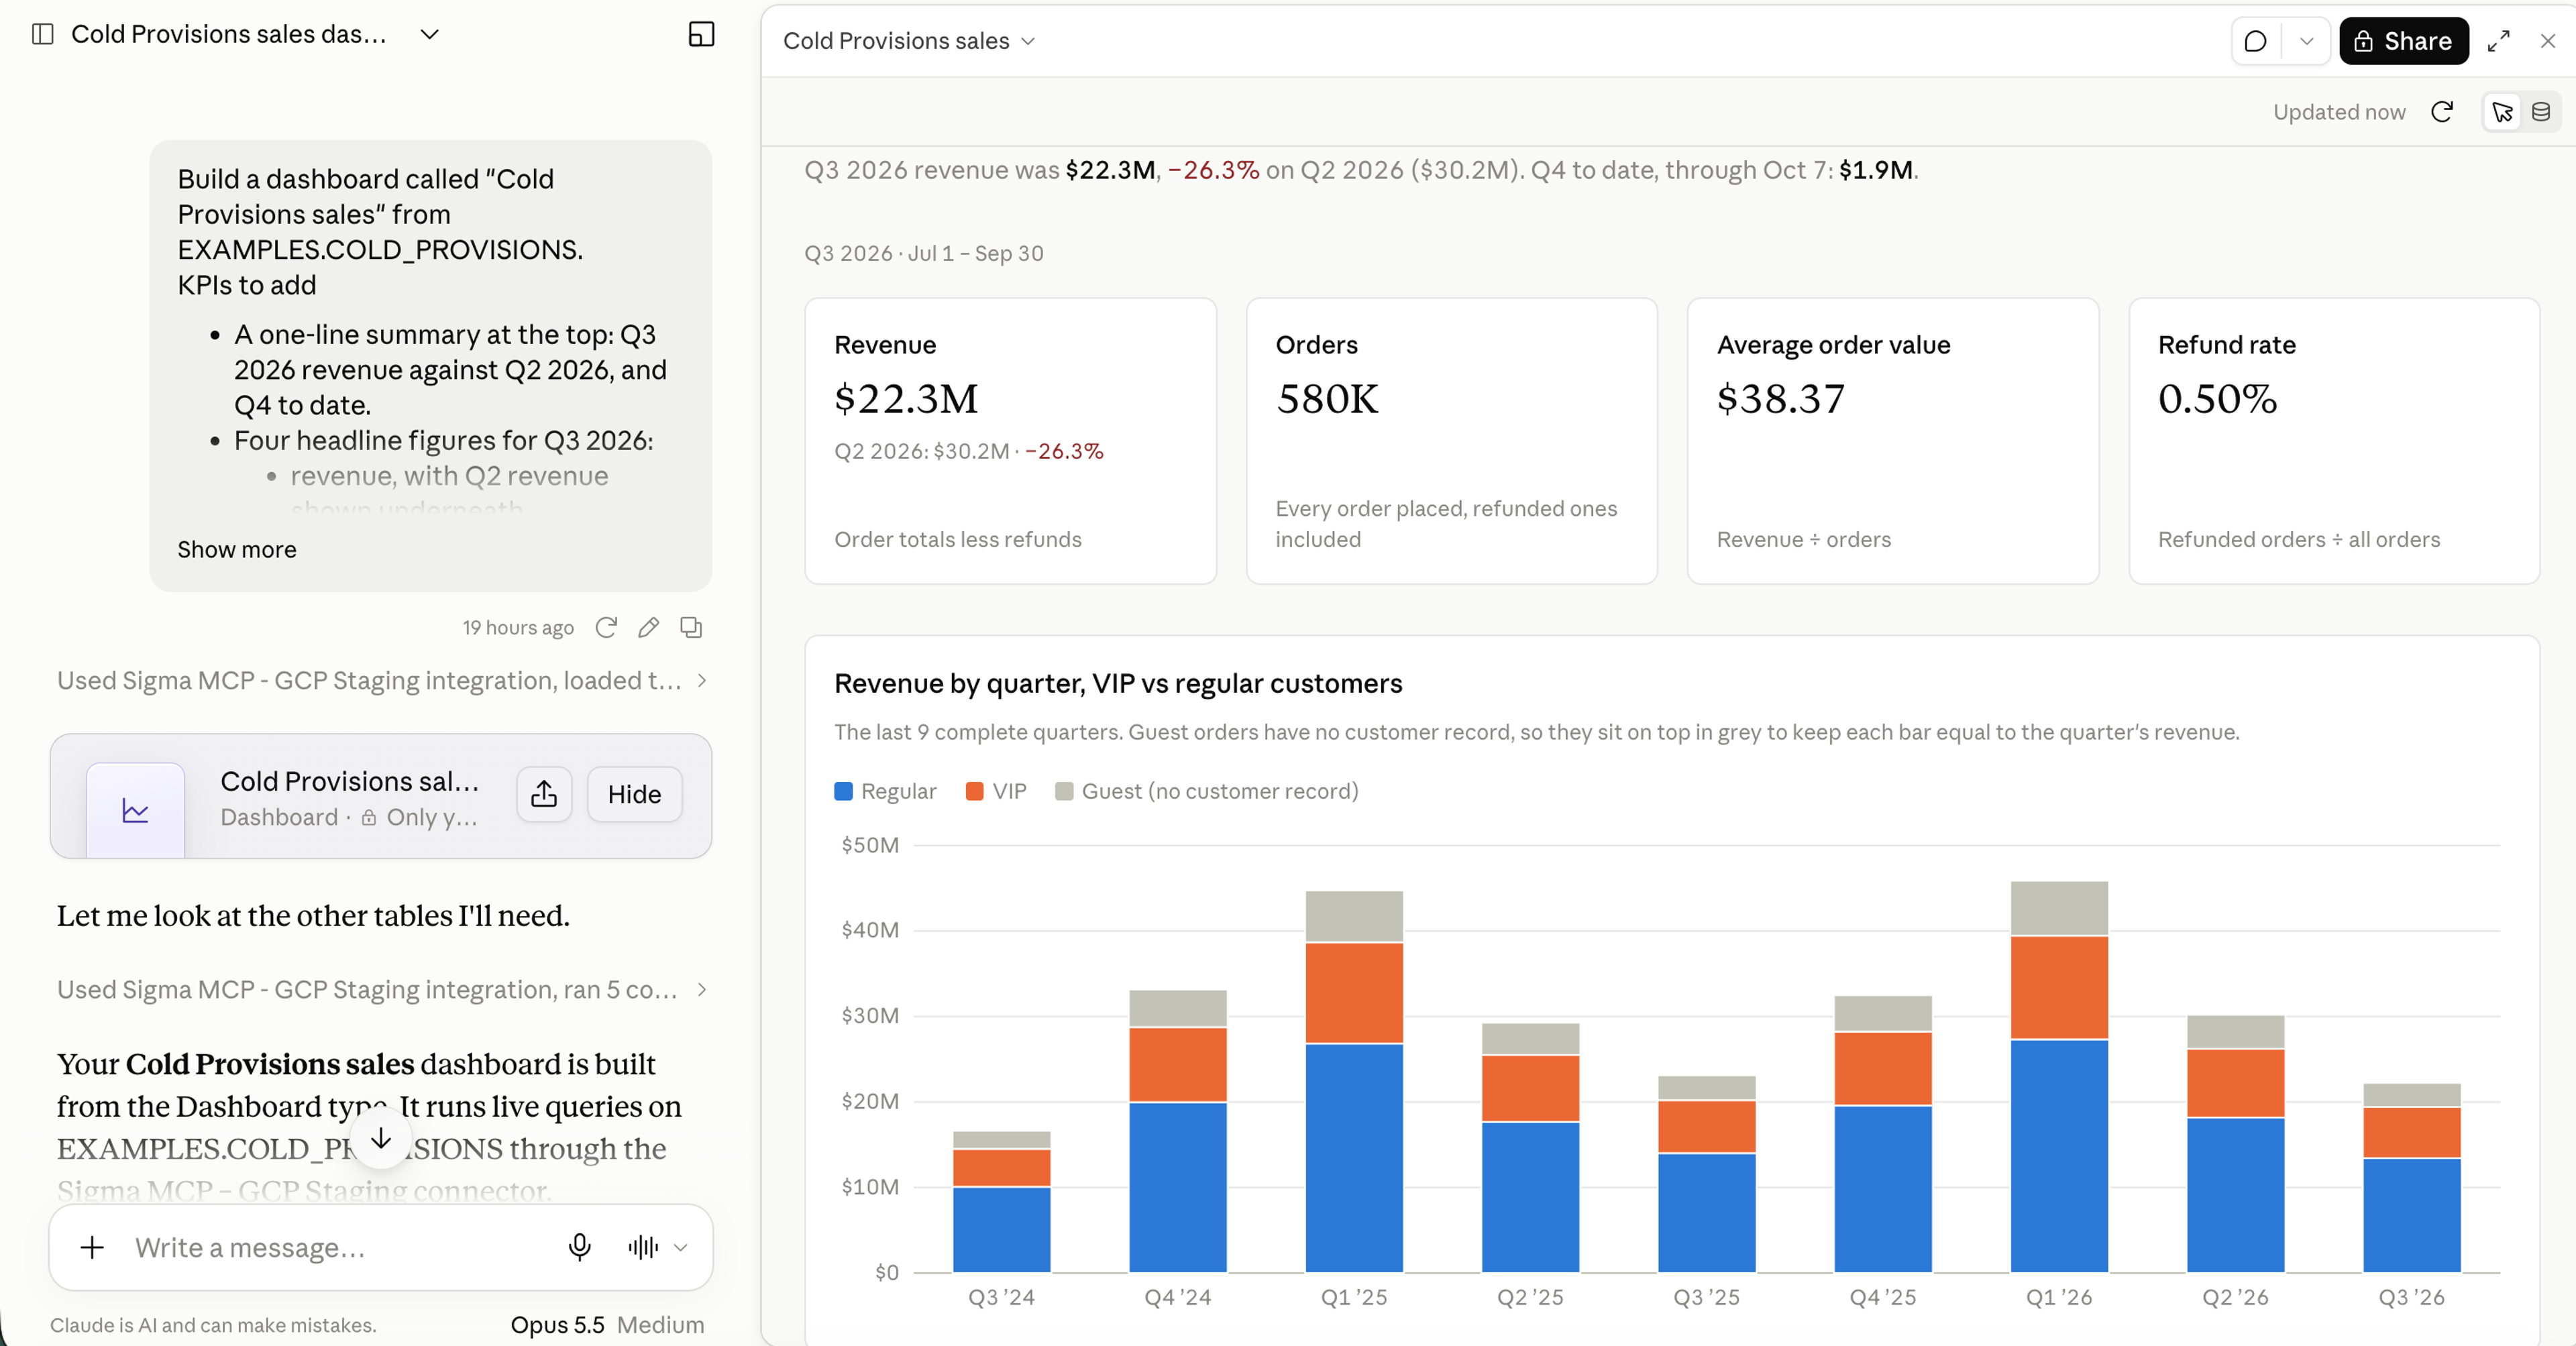The width and height of the screenshot is (2576, 1346).
Task: Add attachment with the plus icon
Action: point(92,1247)
